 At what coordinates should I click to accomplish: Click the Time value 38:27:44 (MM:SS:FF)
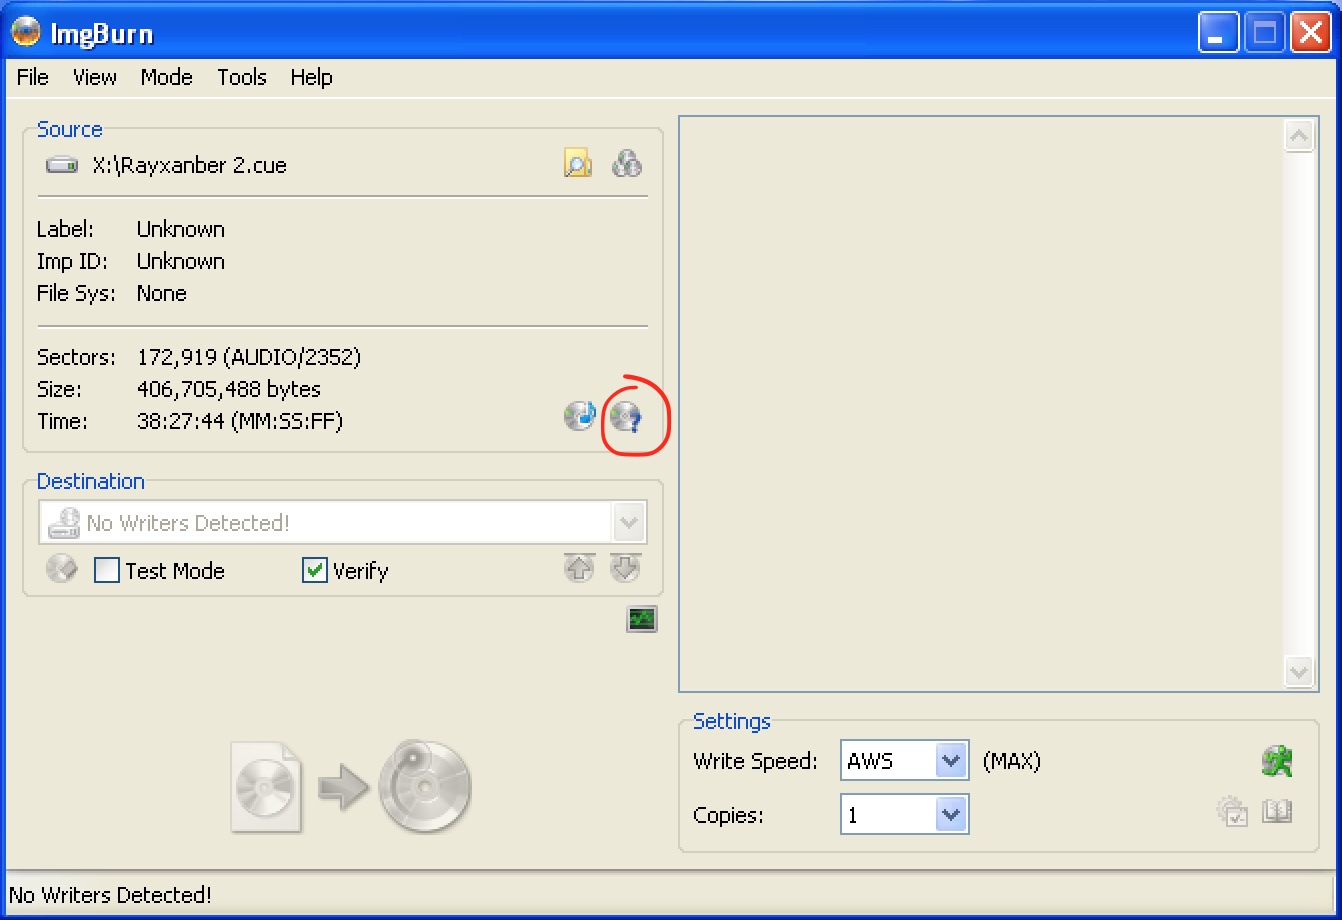pos(240,421)
